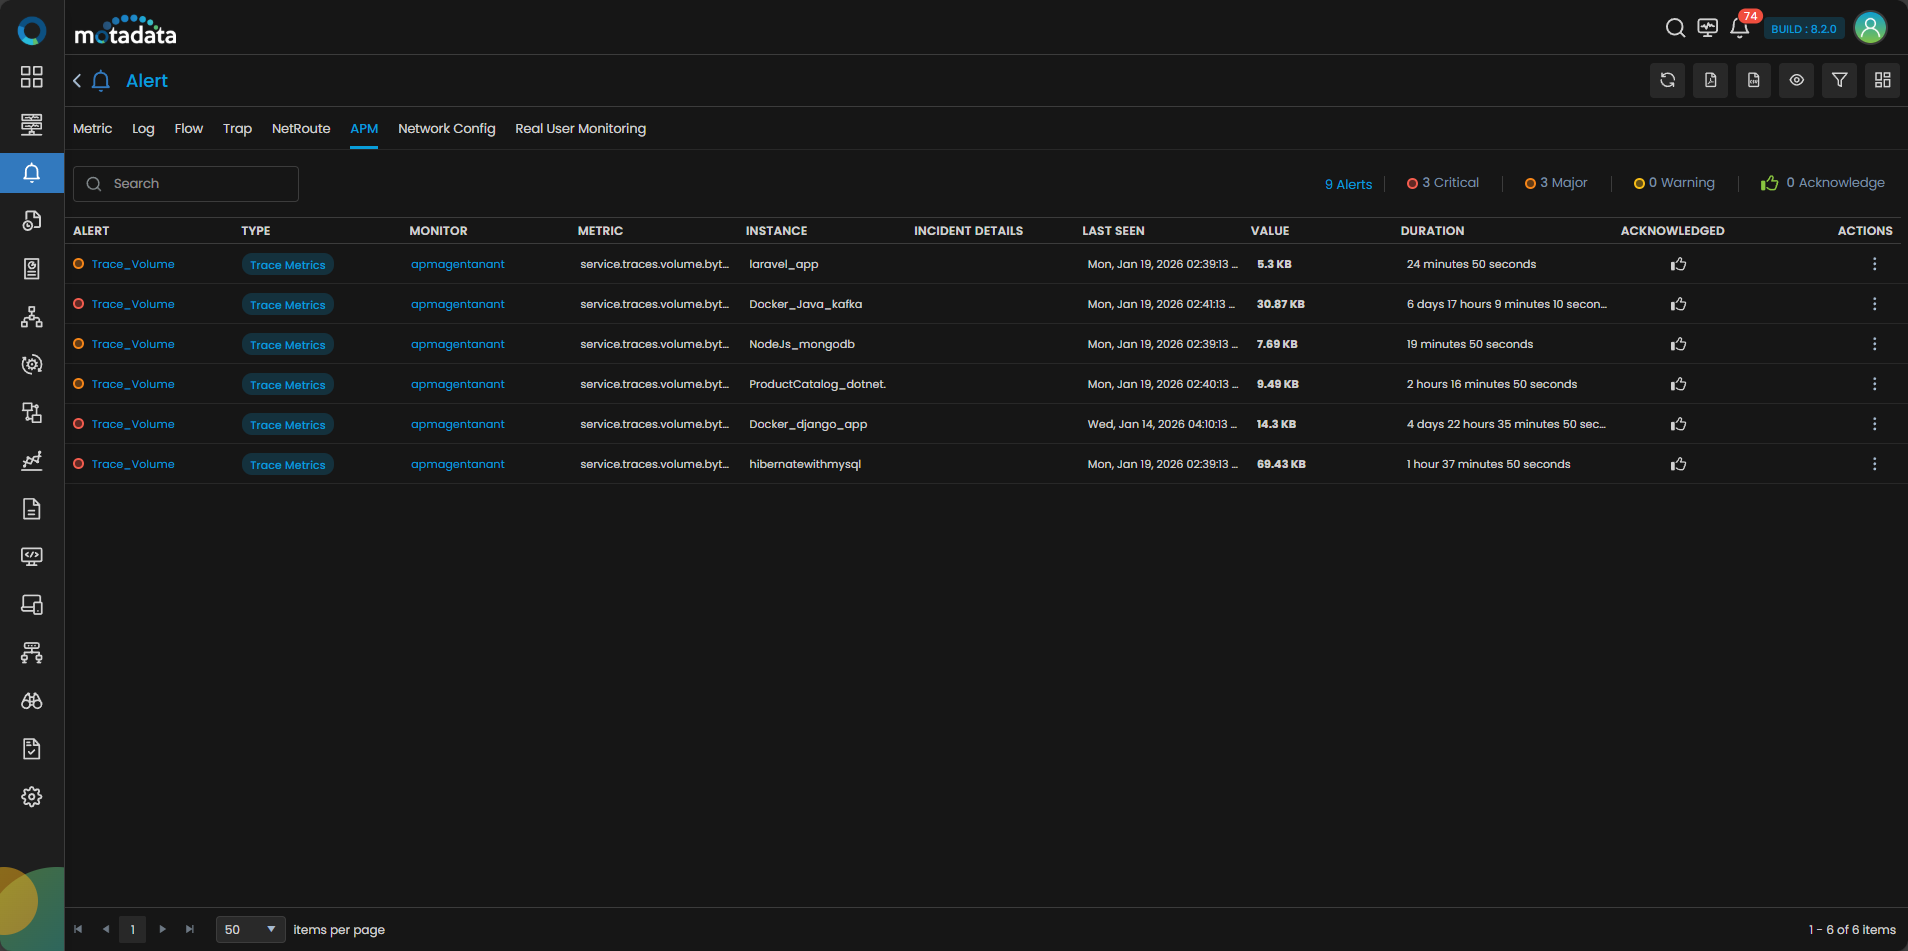Click the alert Search input field
The image size is (1908, 951).
coord(186,184)
